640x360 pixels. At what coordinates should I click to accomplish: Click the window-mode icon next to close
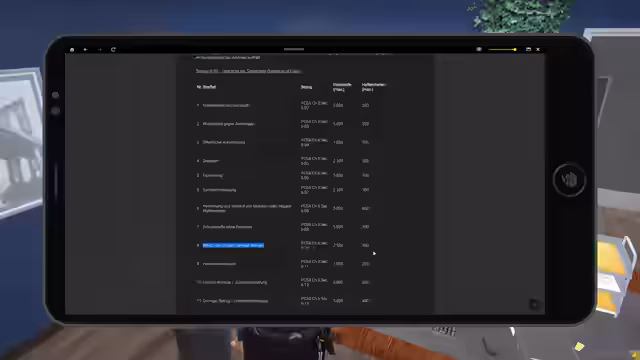pos(529,49)
